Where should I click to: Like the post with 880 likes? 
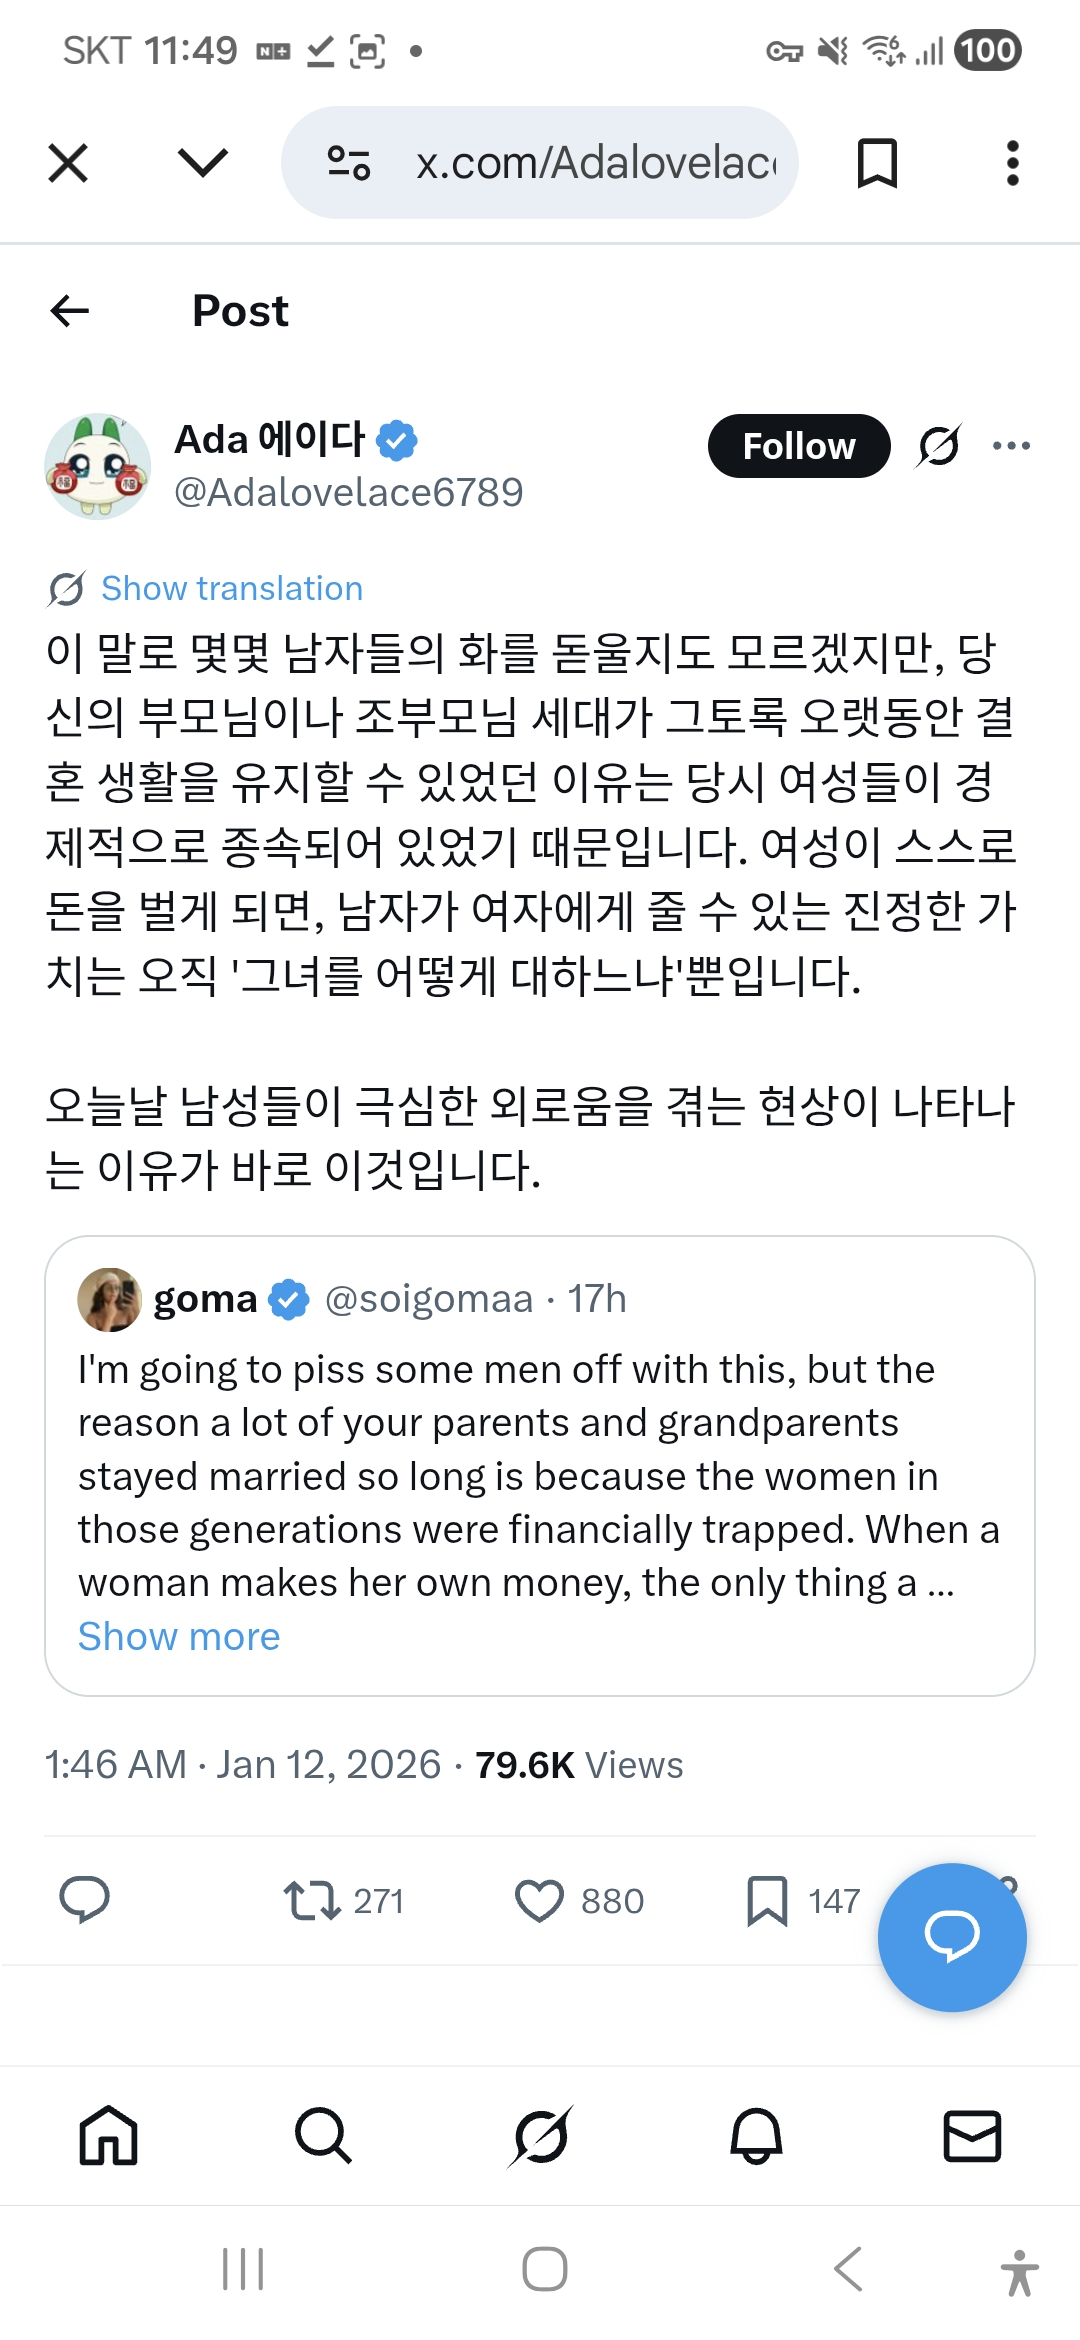[540, 1900]
